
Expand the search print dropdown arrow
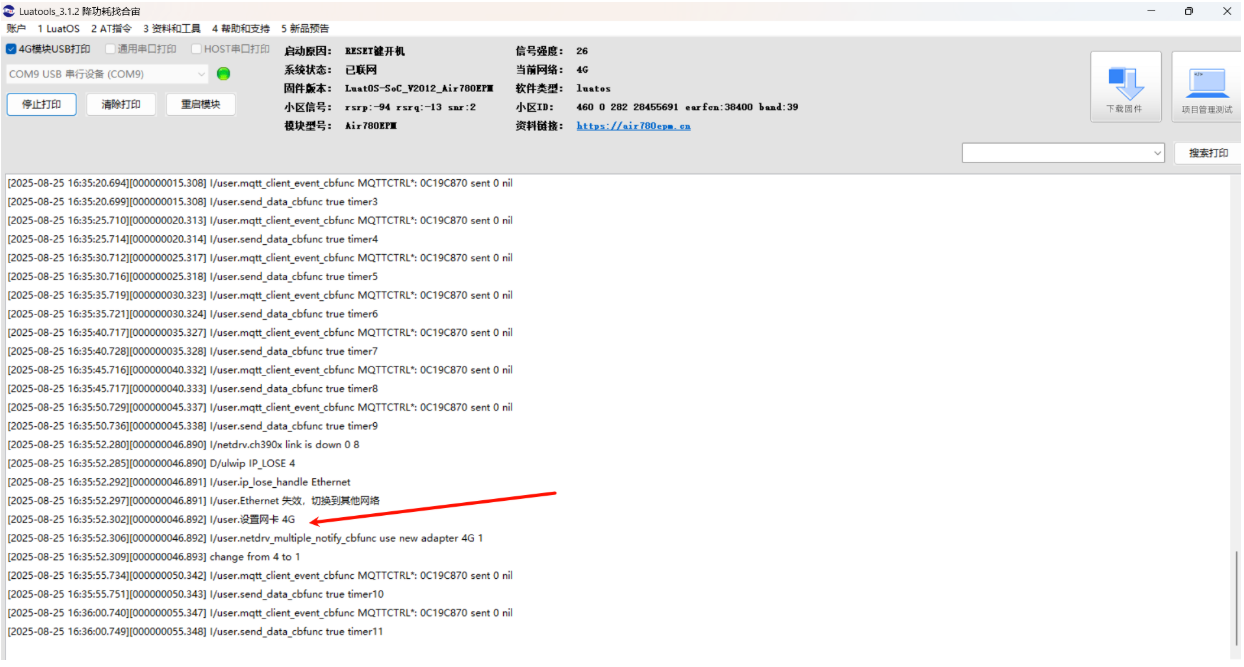coord(1158,153)
